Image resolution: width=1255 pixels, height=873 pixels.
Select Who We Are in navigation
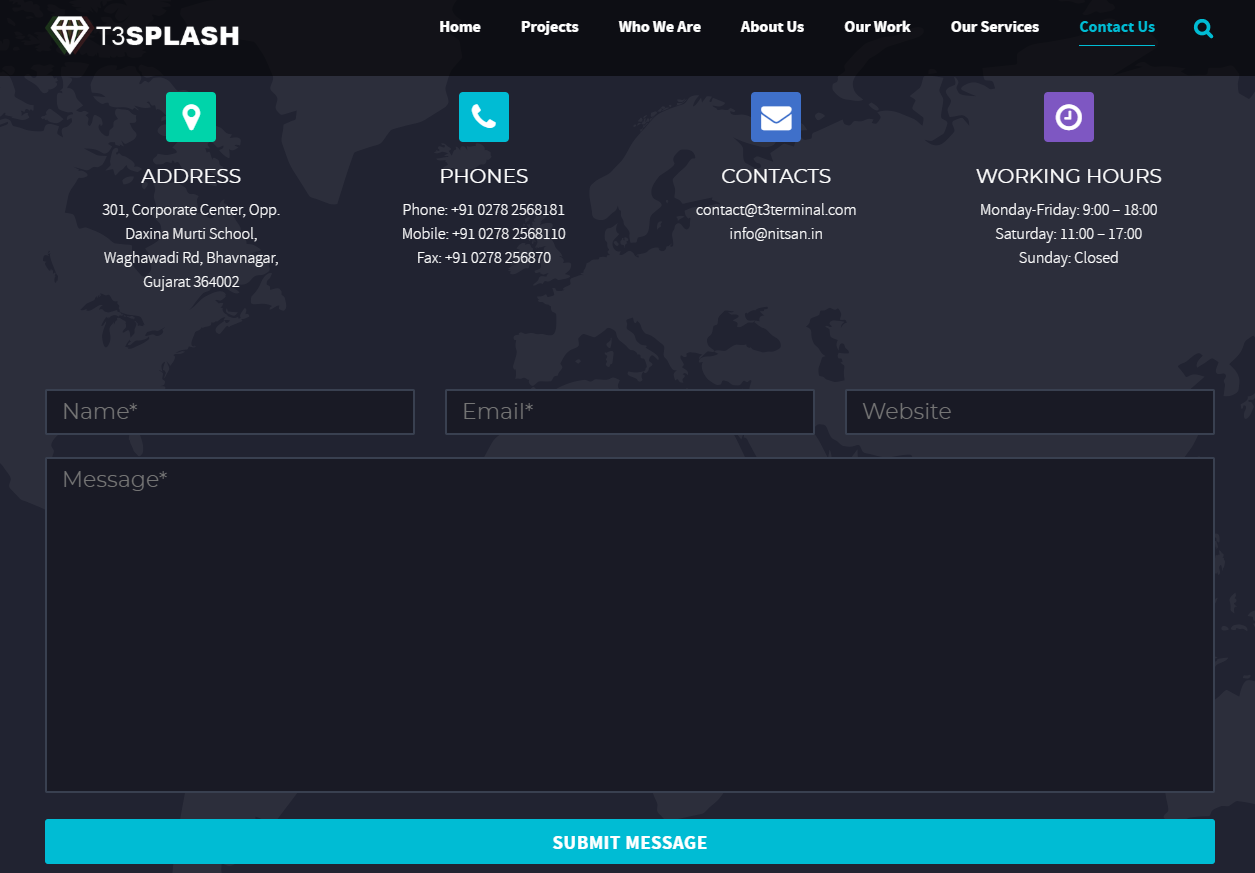[x=659, y=27]
